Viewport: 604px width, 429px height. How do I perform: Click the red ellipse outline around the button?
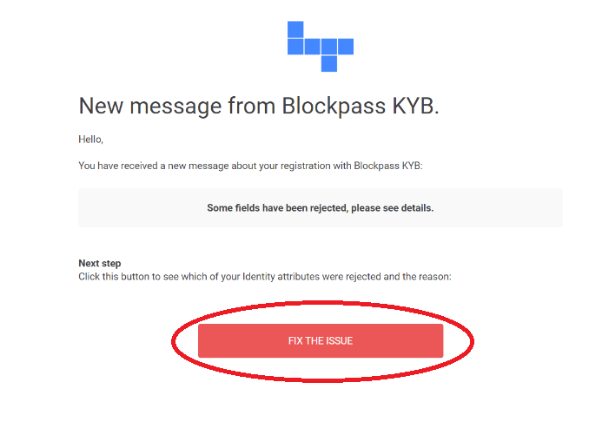(473, 341)
